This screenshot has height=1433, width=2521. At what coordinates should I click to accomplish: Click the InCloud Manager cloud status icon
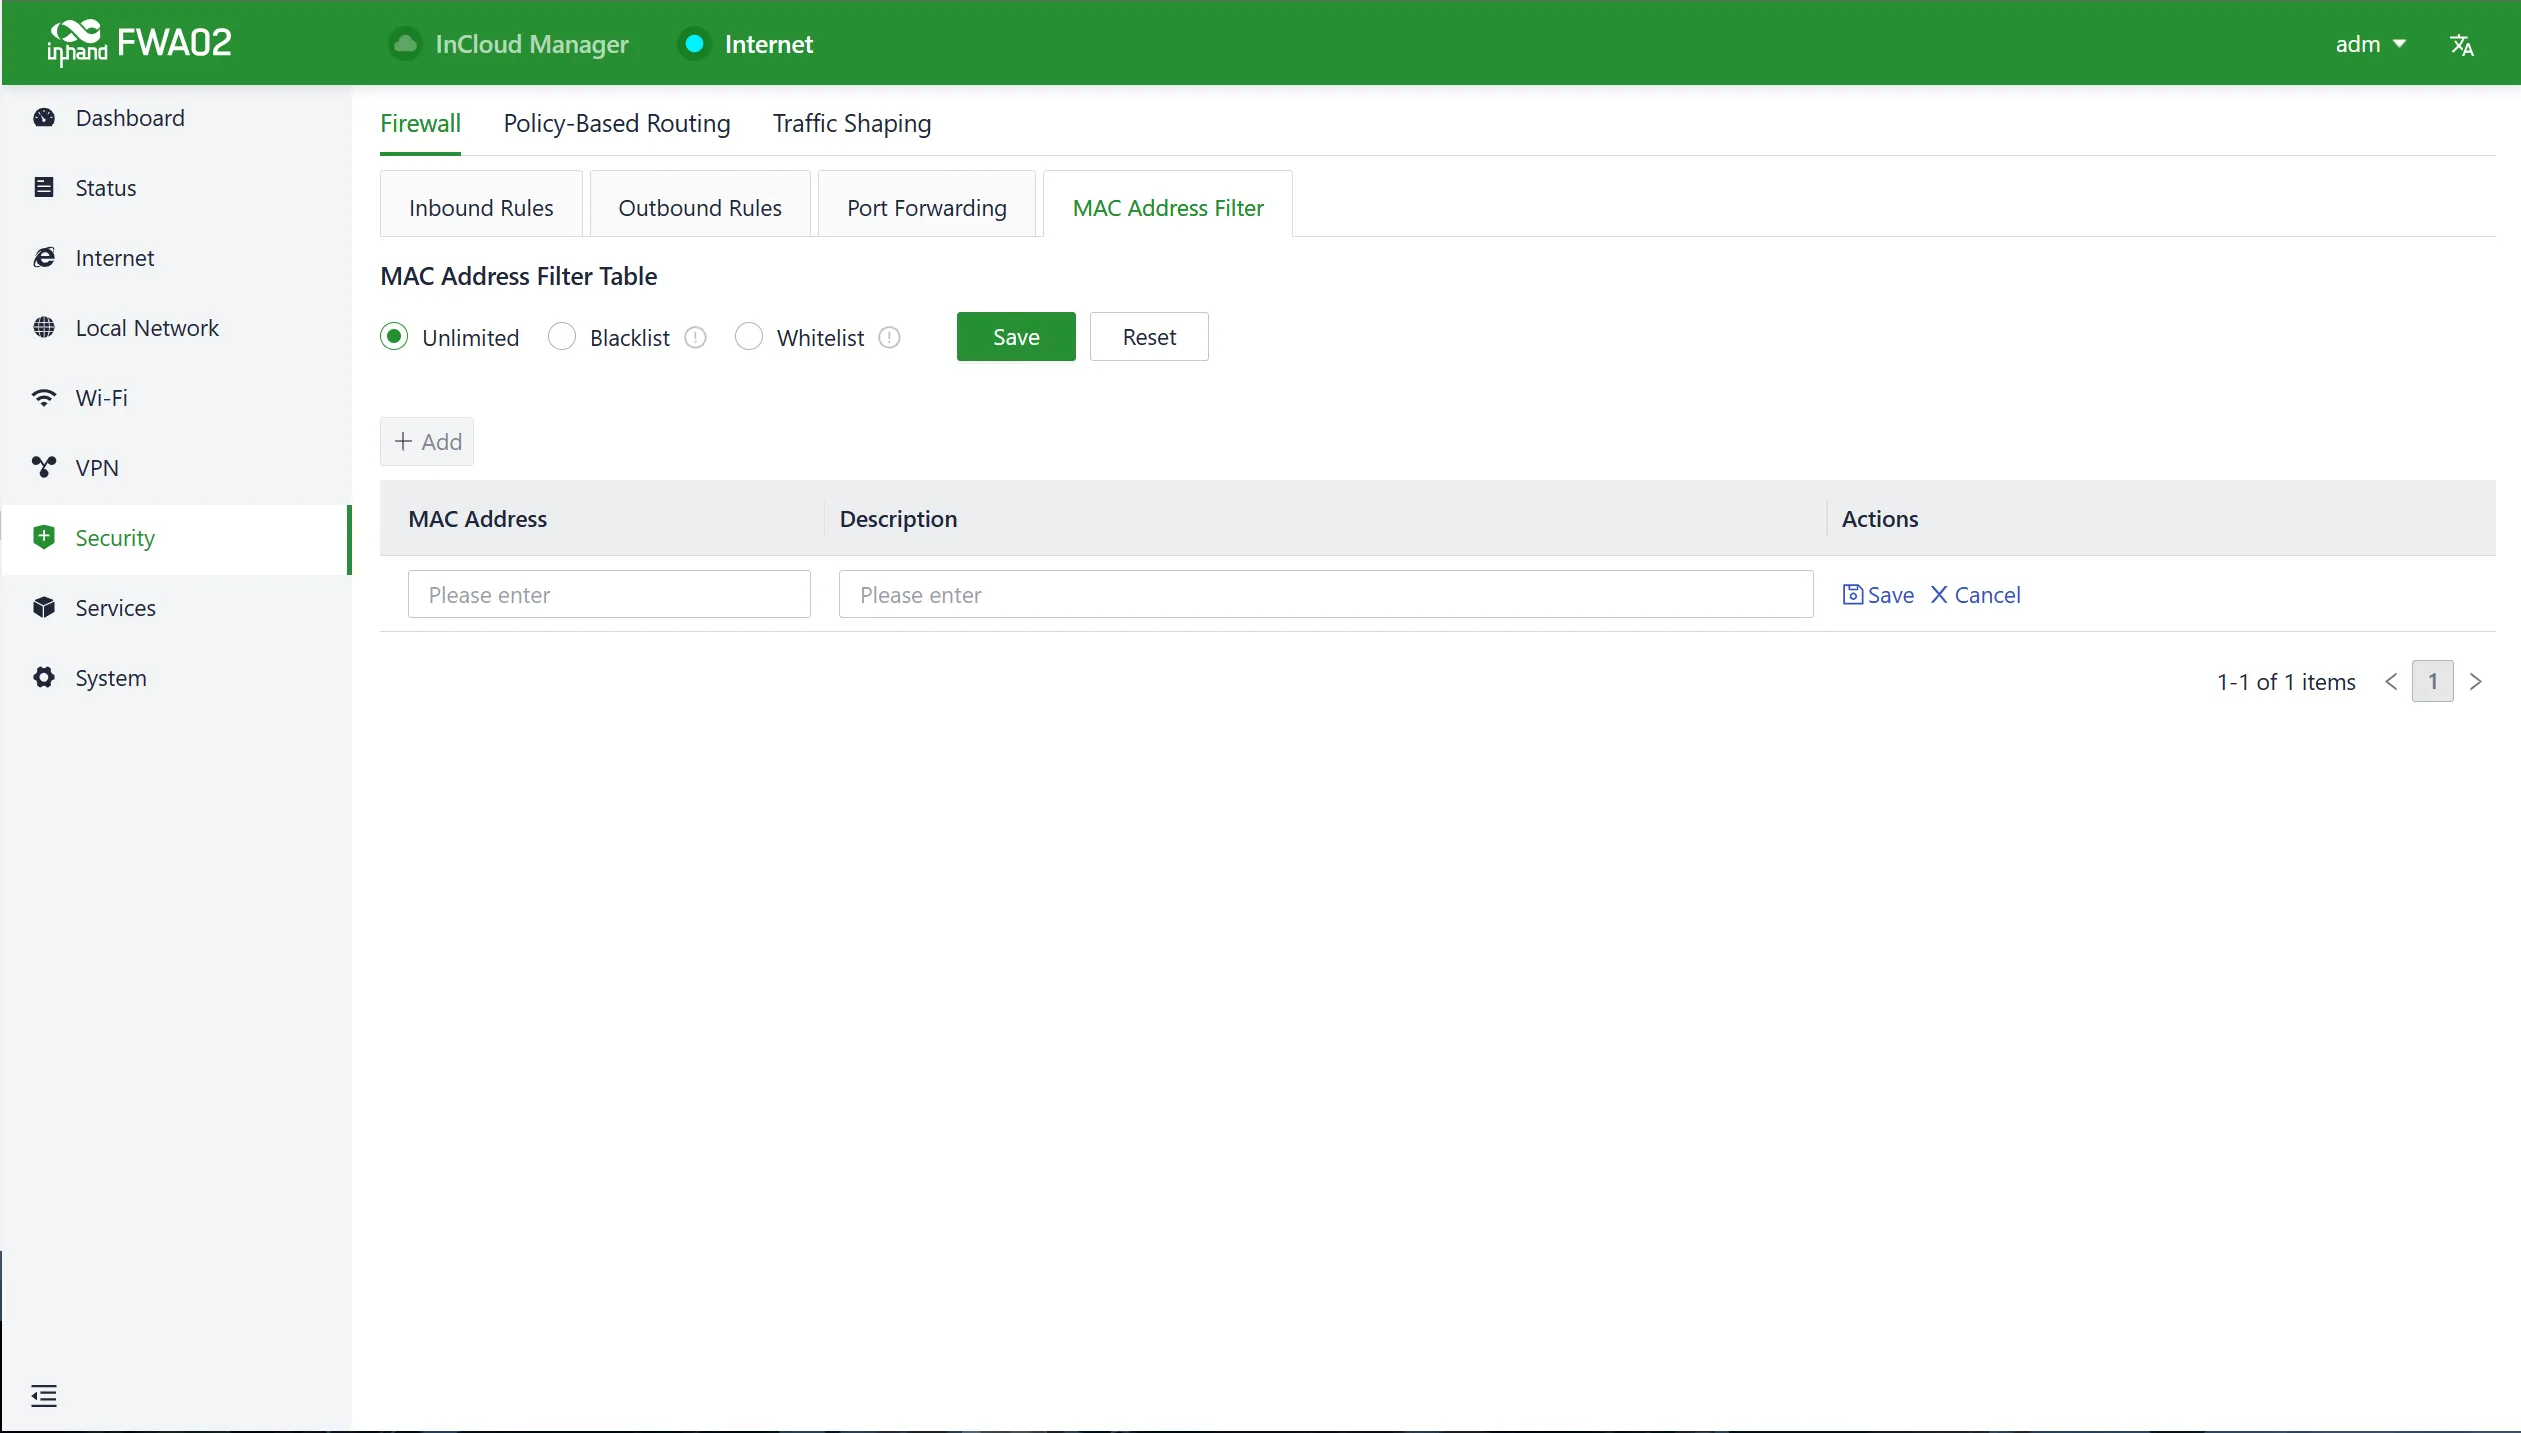[405, 44]
